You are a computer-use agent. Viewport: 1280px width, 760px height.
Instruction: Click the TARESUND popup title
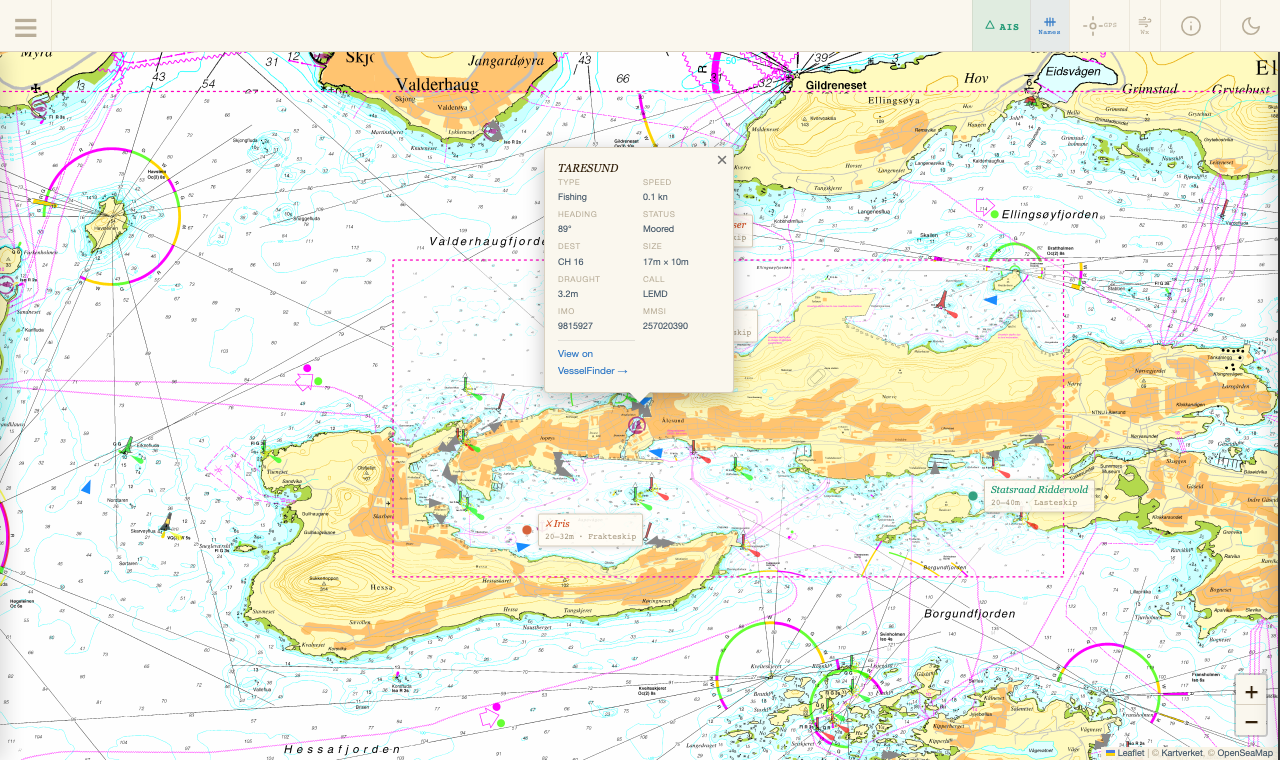coord(588,168)
